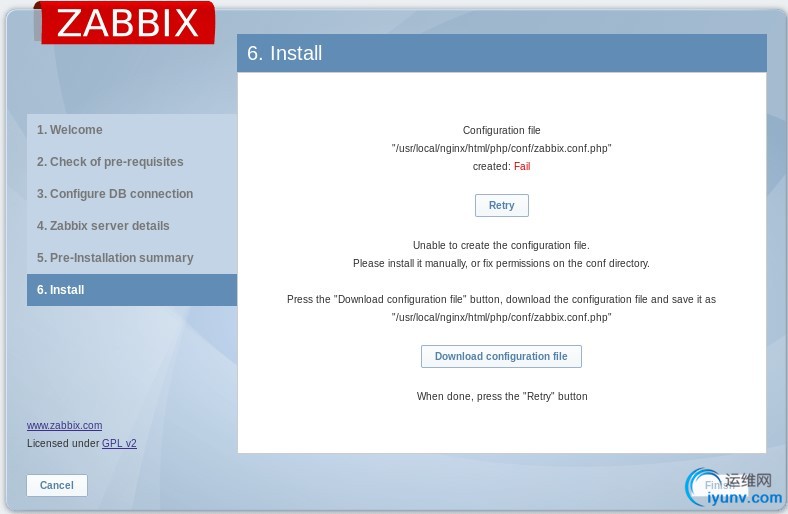This screenshot has width=788, height=514.
Task: Select step 6. Install in sidebar
Action: [132, 290]
